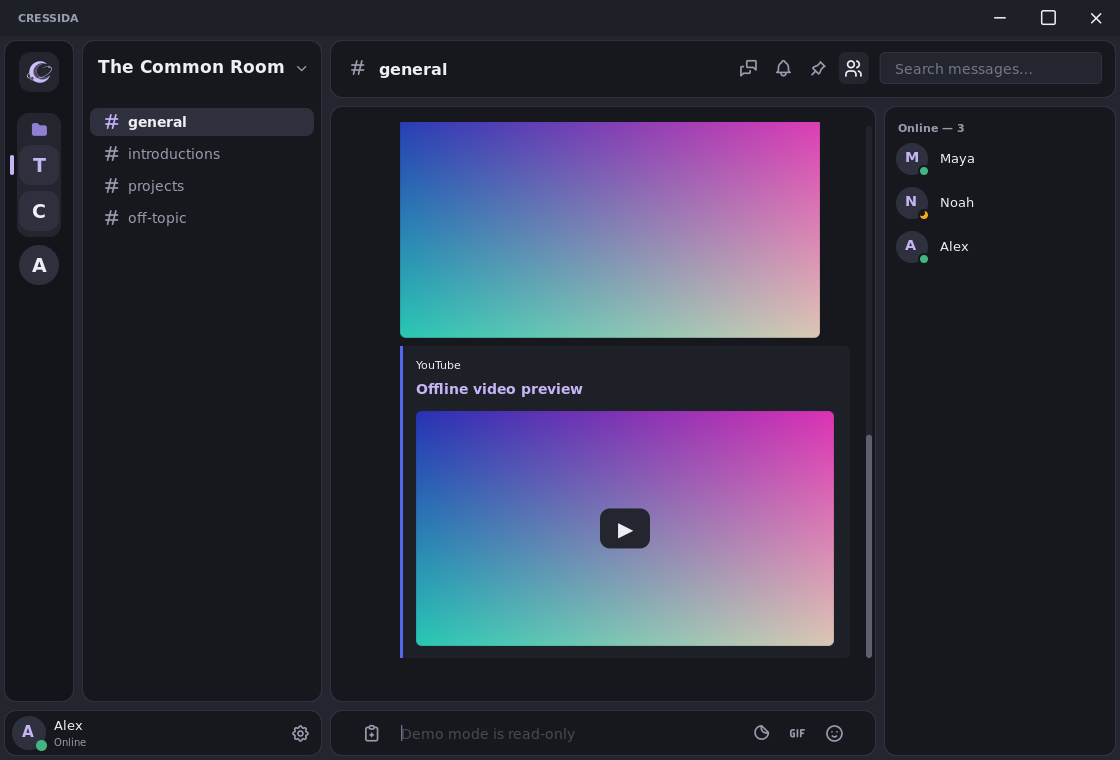
Task: Open Alex's entry in member list
Action: point(1000,246)
